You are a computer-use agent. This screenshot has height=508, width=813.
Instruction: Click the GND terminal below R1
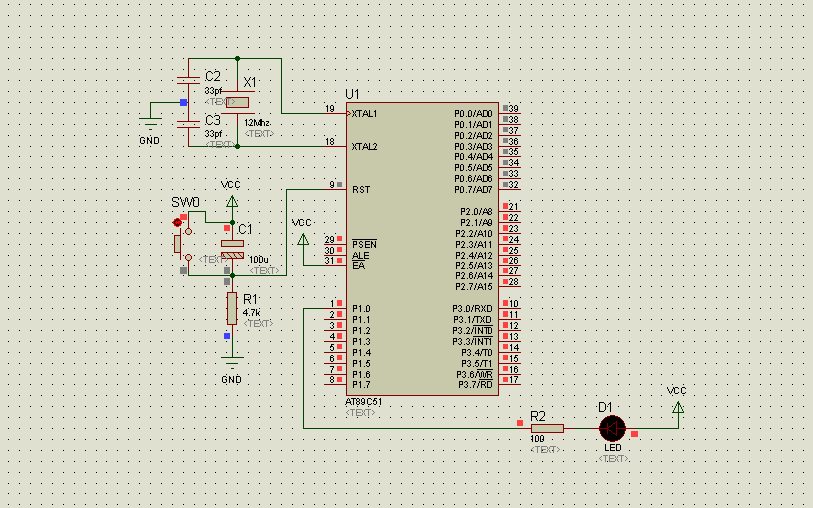[232, 361]
